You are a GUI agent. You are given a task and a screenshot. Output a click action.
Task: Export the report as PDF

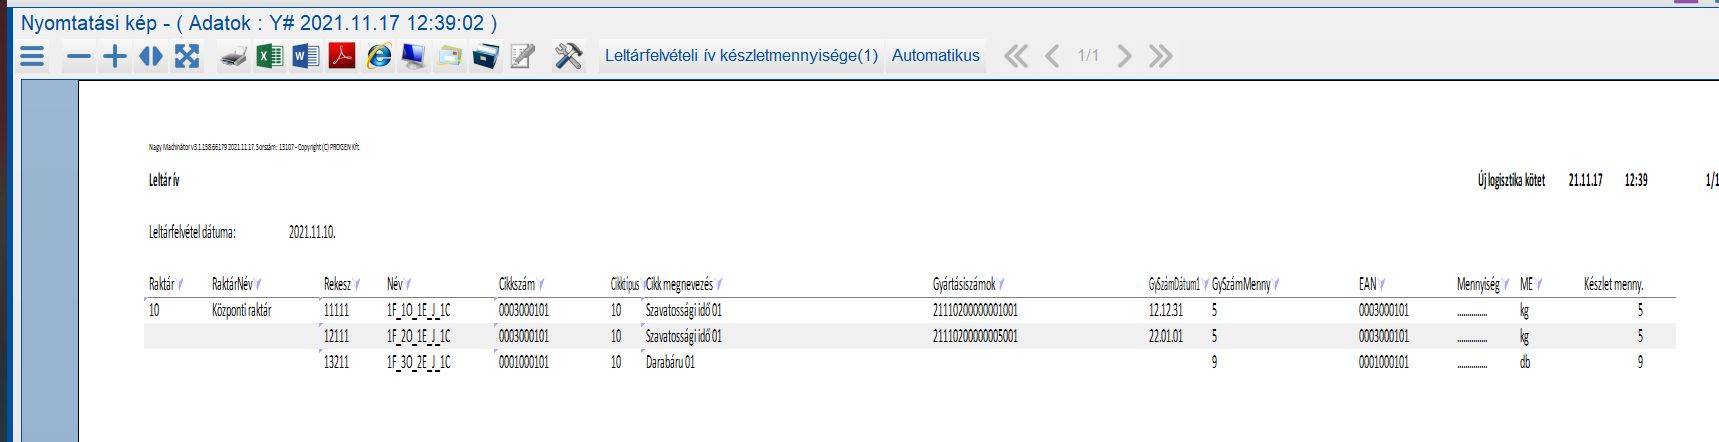click(x=342, y=56)
